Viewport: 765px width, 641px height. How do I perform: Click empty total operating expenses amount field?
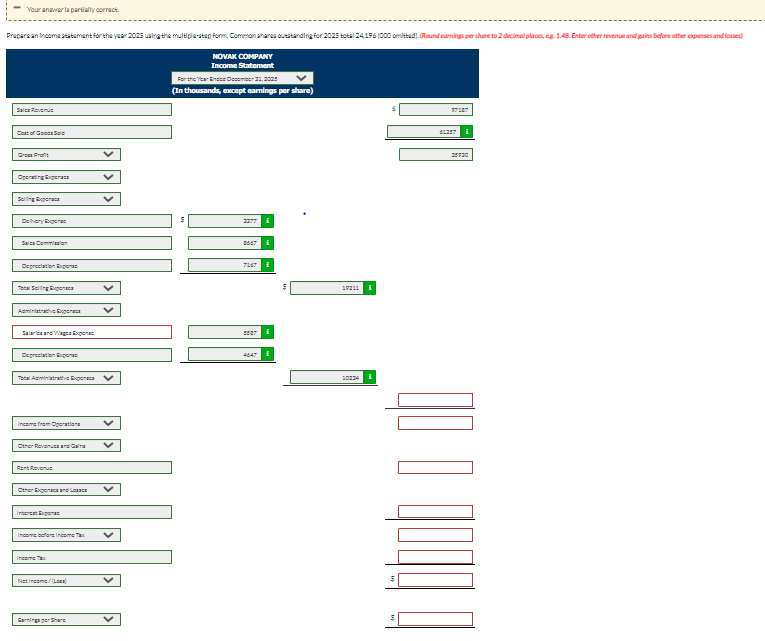coord(435,400)
